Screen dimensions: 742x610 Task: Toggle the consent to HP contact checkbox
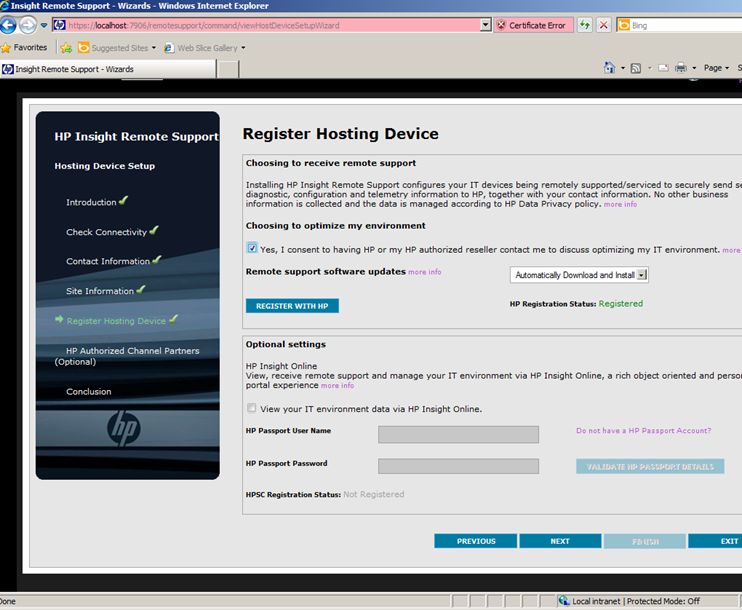tap(252, 248)
